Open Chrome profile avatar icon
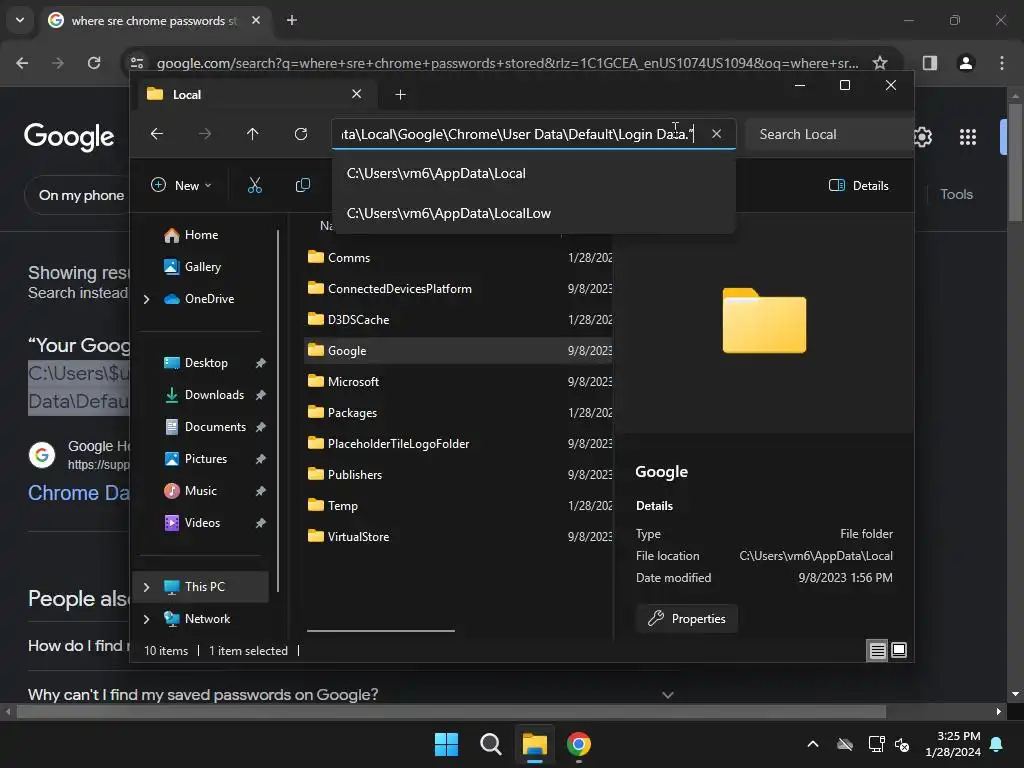Image resolution: width=1024 pixels, height=768 pixels. pos(966,63)
